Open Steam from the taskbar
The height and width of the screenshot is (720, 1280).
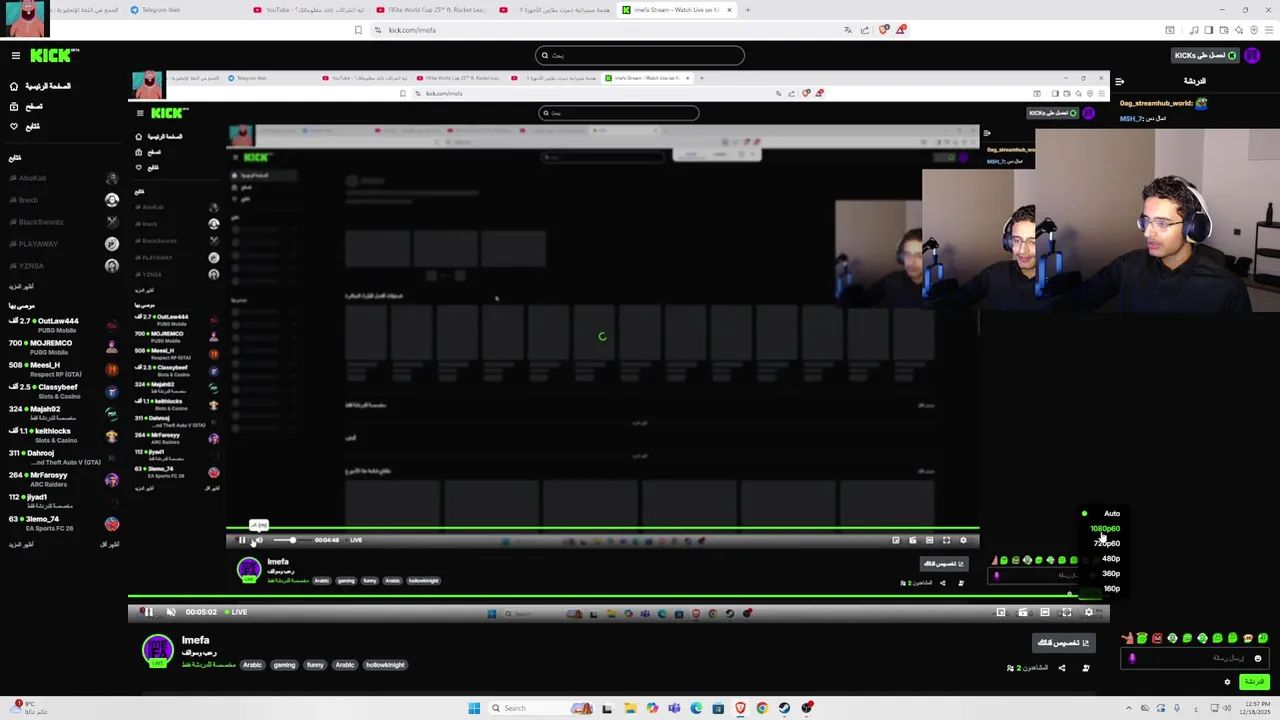click(x=784, y=708)
